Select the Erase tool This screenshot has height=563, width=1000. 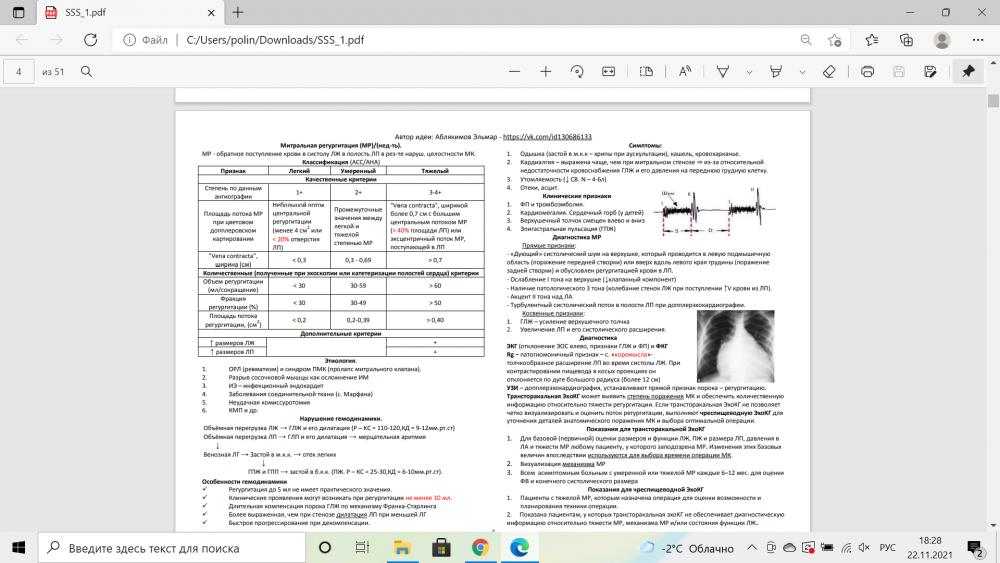pyautogui.click(x=828, y=72)
